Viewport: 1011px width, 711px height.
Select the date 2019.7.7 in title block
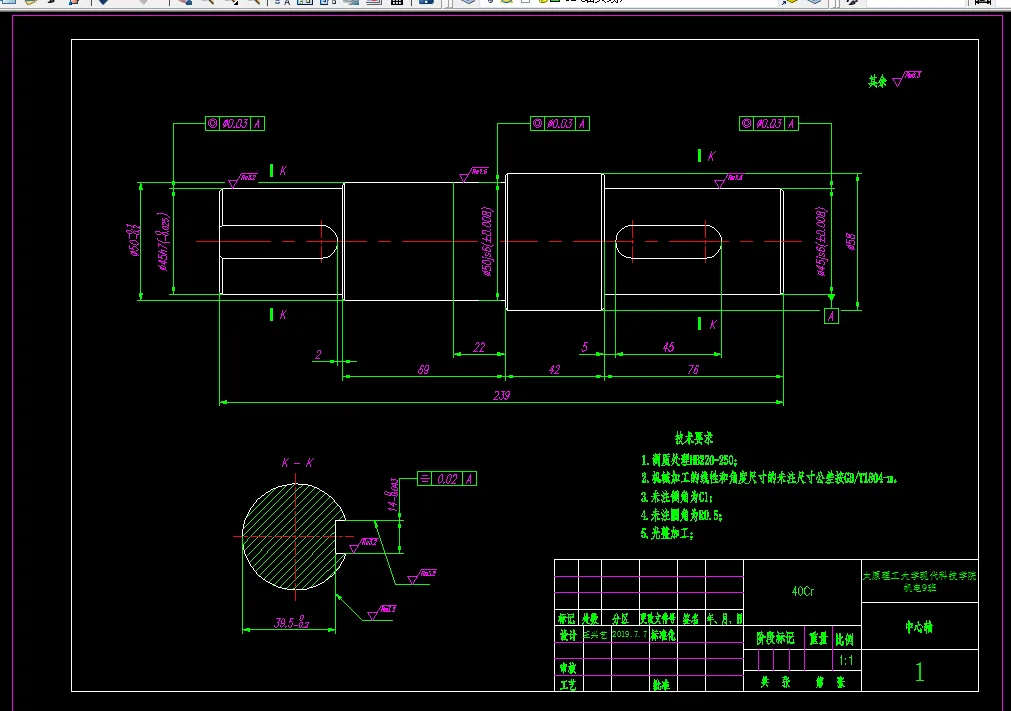click(x=629, y=634)
